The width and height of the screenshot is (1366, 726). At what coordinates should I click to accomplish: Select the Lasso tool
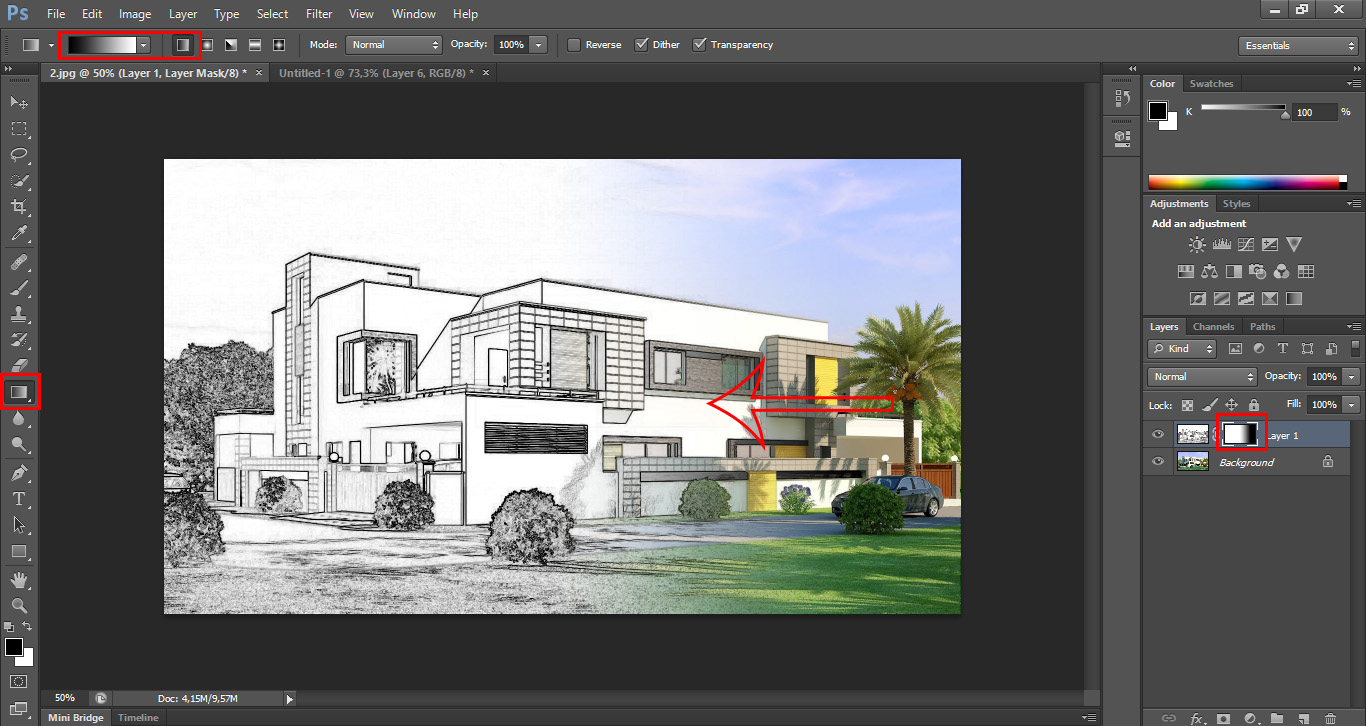pos(19,155)
